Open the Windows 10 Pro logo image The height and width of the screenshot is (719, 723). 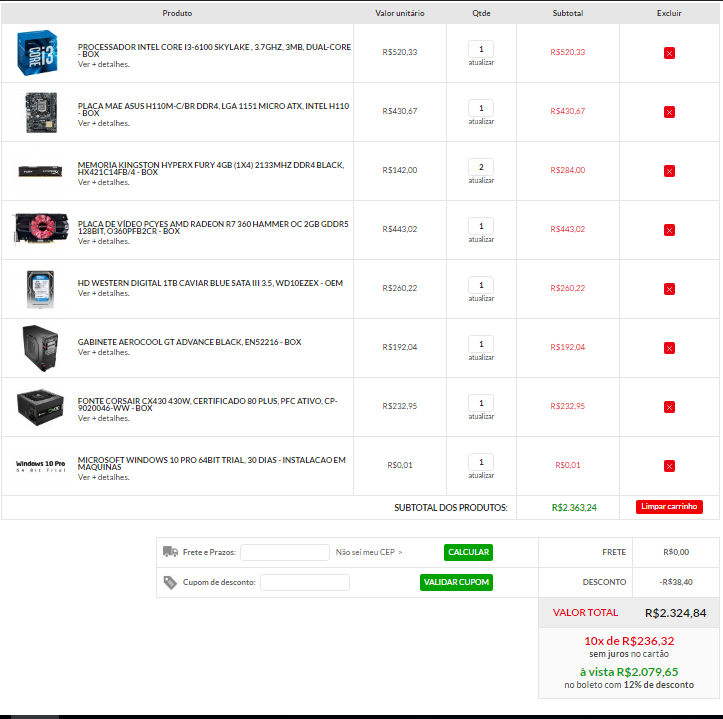point(41,466)
